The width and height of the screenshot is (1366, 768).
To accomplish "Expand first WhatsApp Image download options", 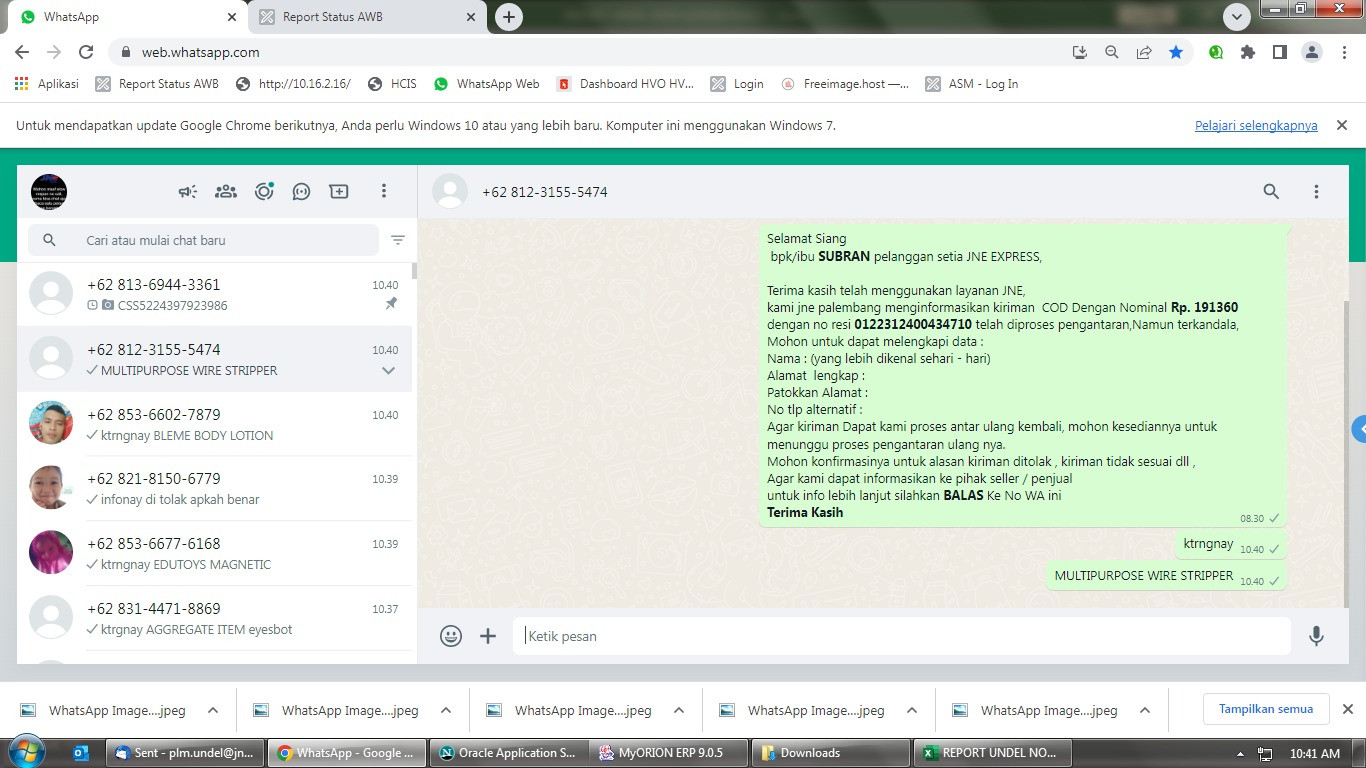I will [213, 710].
